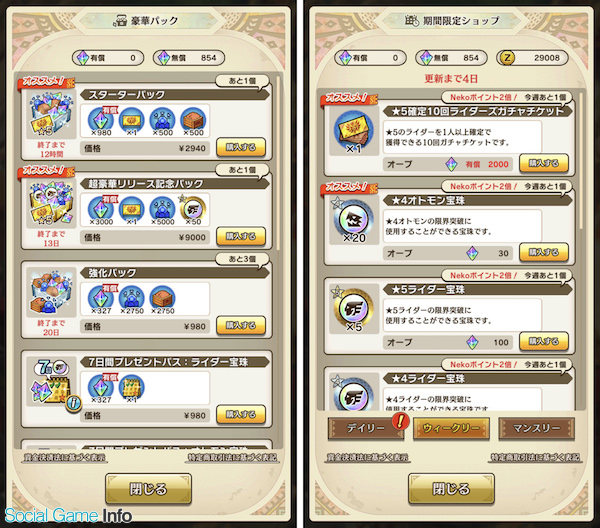Image resolution: width=600 pixels, height=528 pixels.
Task: Close the 期間限定ショップ window
Action: [451, 489]
